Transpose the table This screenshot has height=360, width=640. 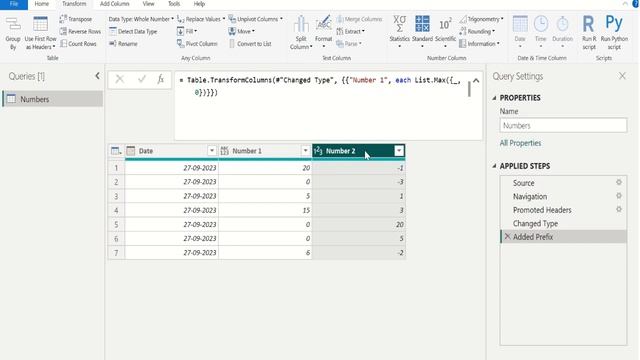[x=76, y=19]
